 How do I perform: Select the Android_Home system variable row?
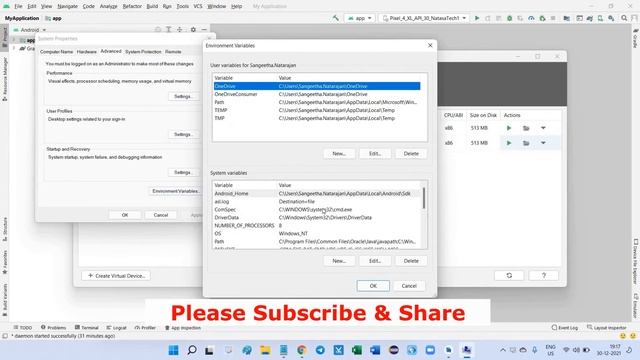(x=317, y=193)
